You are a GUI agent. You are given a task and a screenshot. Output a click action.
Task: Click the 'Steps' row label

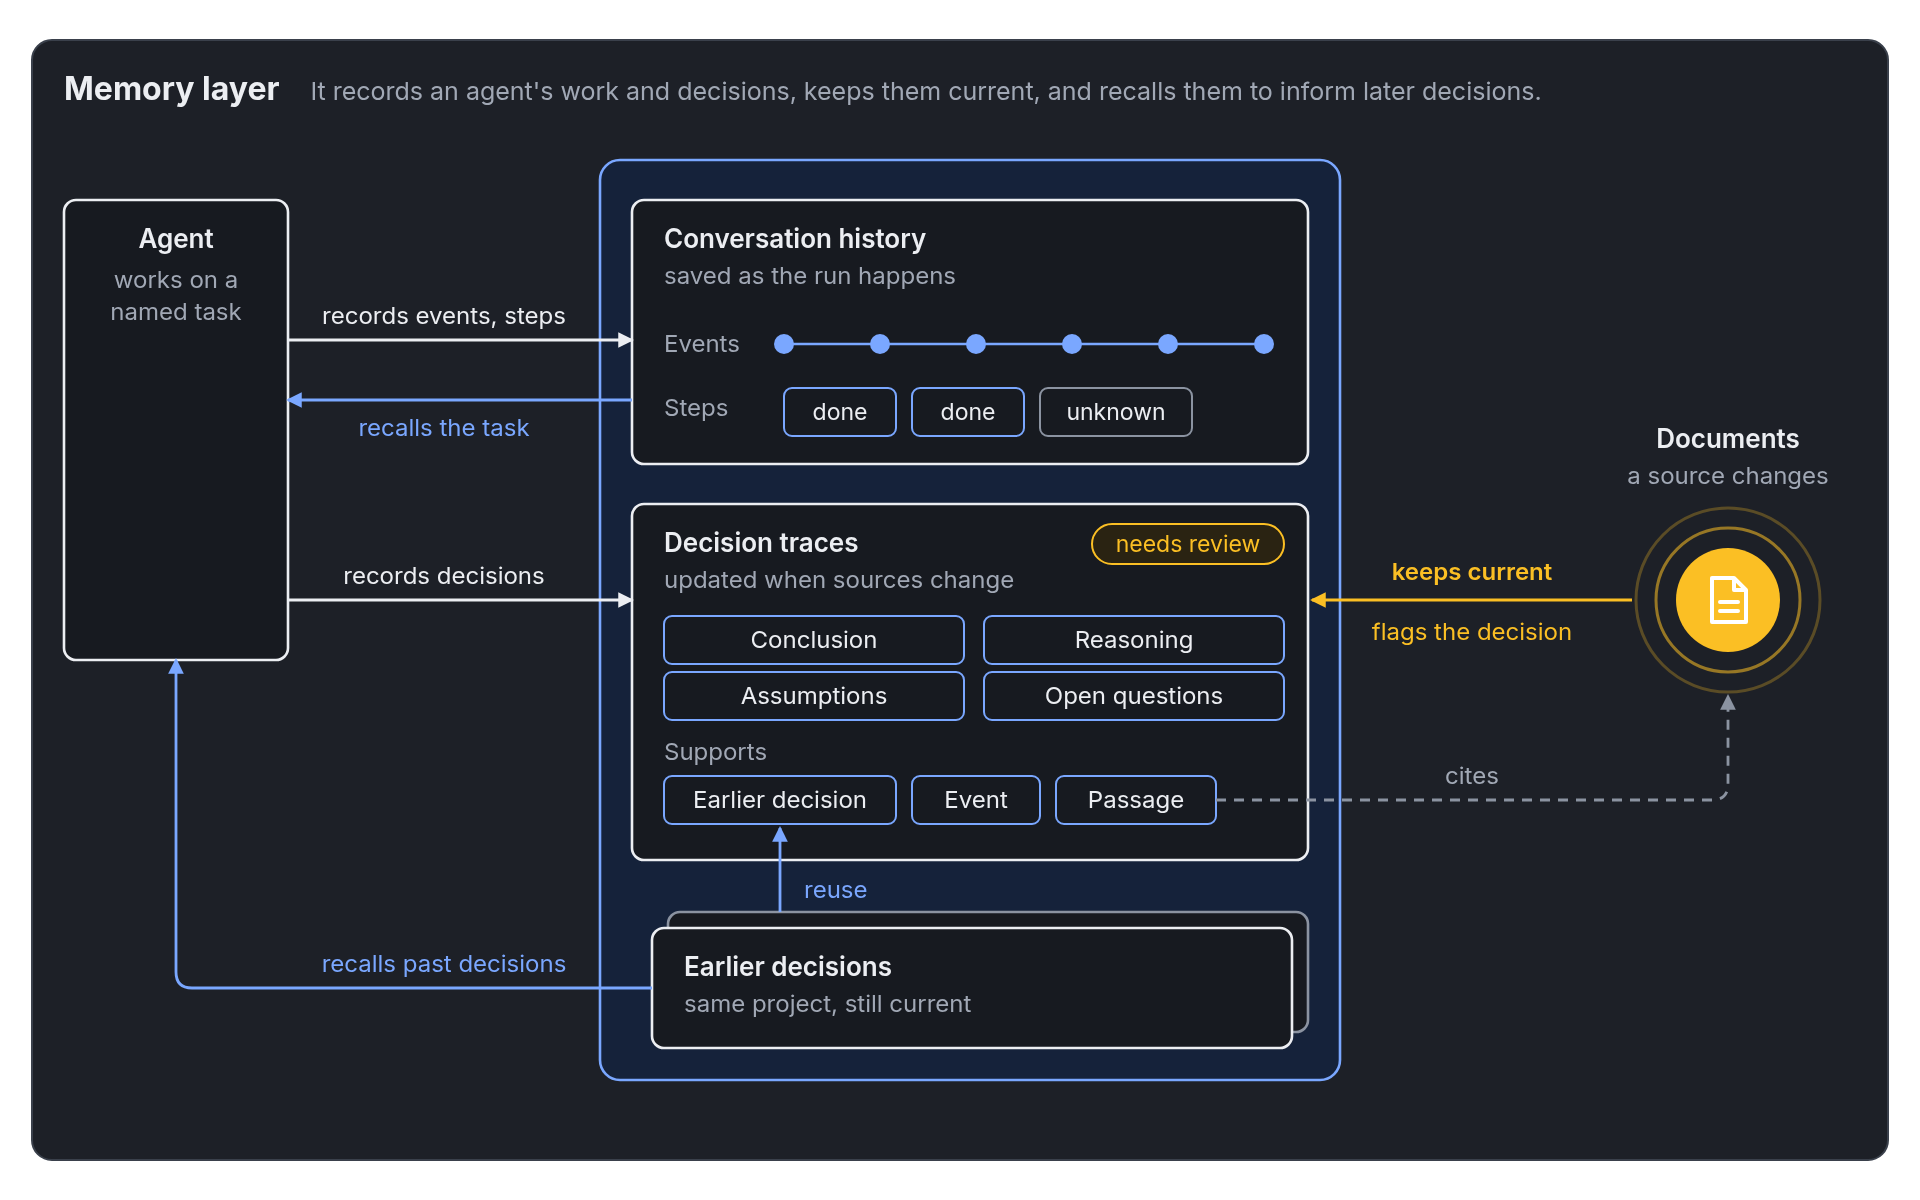(x=696, y=408)
